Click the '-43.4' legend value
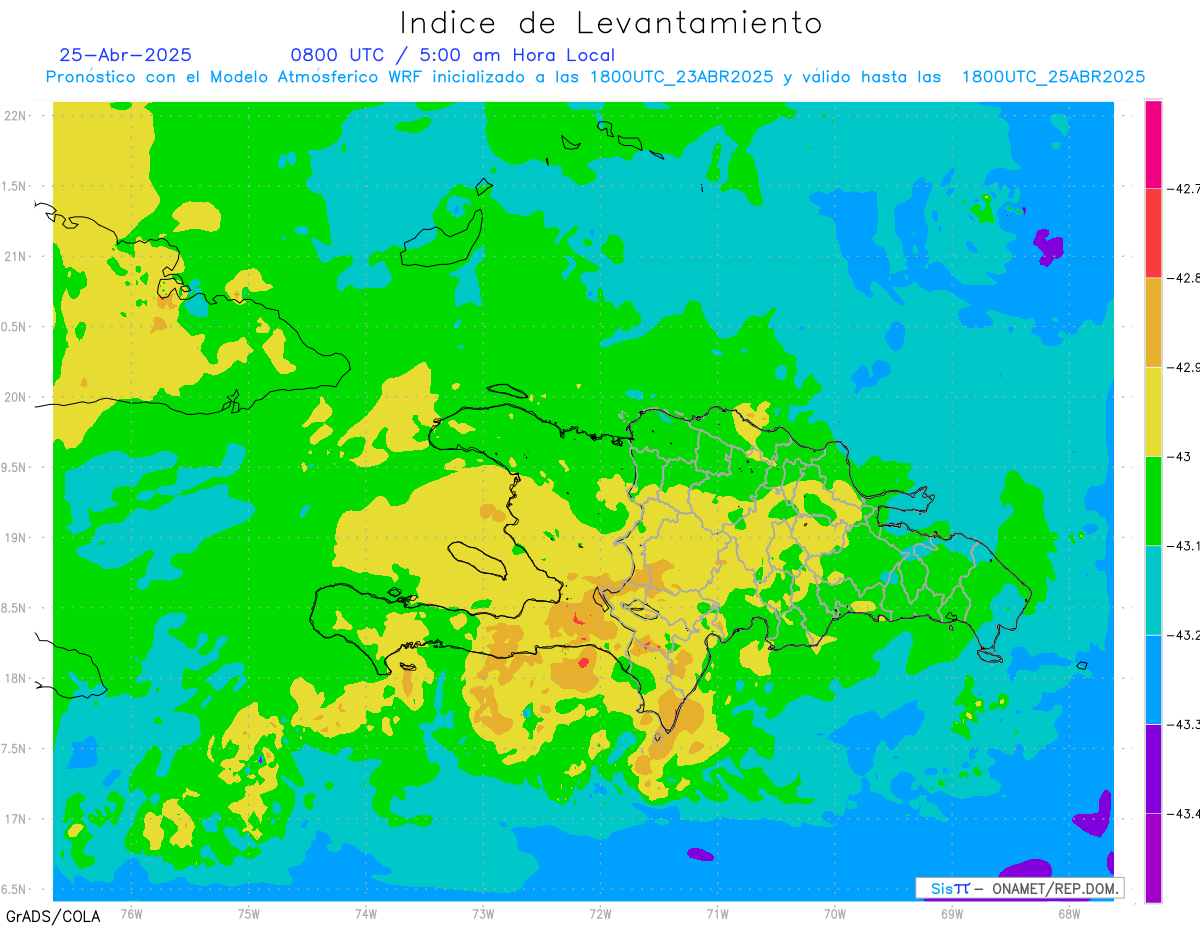This screenshot has width=1200, height=927. coord(1185,813)
